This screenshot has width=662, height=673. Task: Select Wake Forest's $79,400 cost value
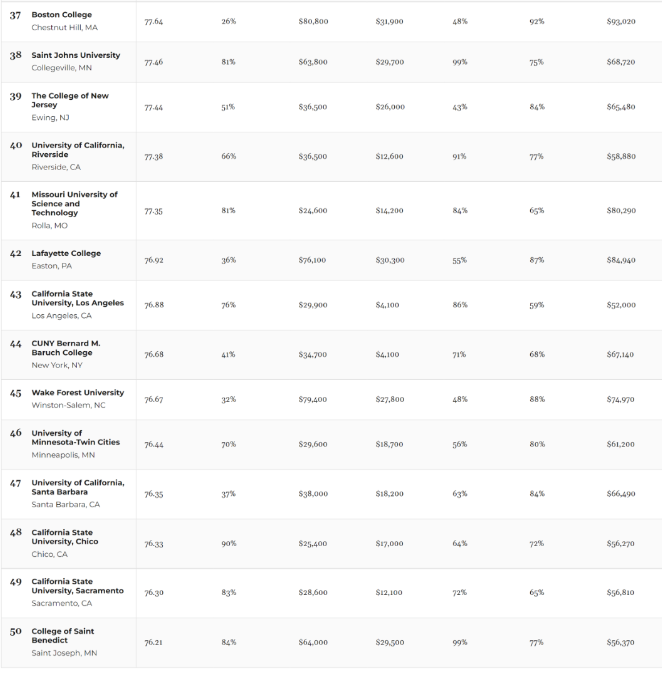pyautogui.click(x=312, y=399)
